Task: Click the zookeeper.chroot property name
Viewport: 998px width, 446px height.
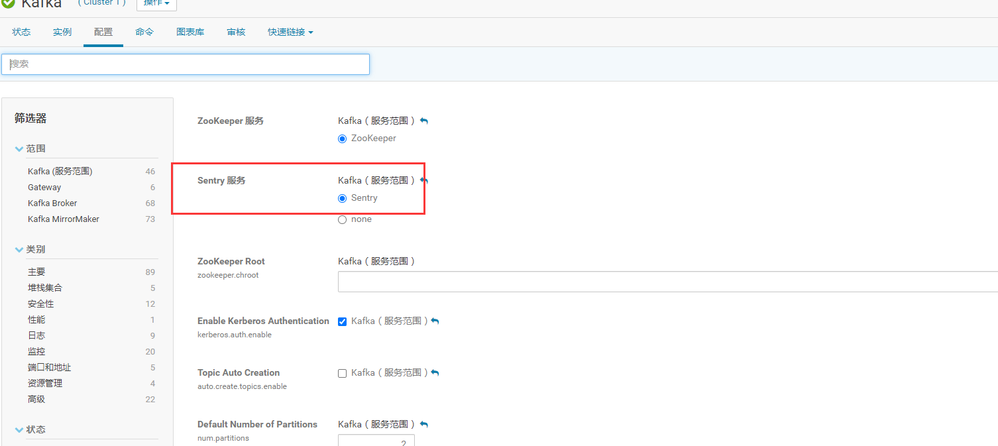Action: (228, 276)
